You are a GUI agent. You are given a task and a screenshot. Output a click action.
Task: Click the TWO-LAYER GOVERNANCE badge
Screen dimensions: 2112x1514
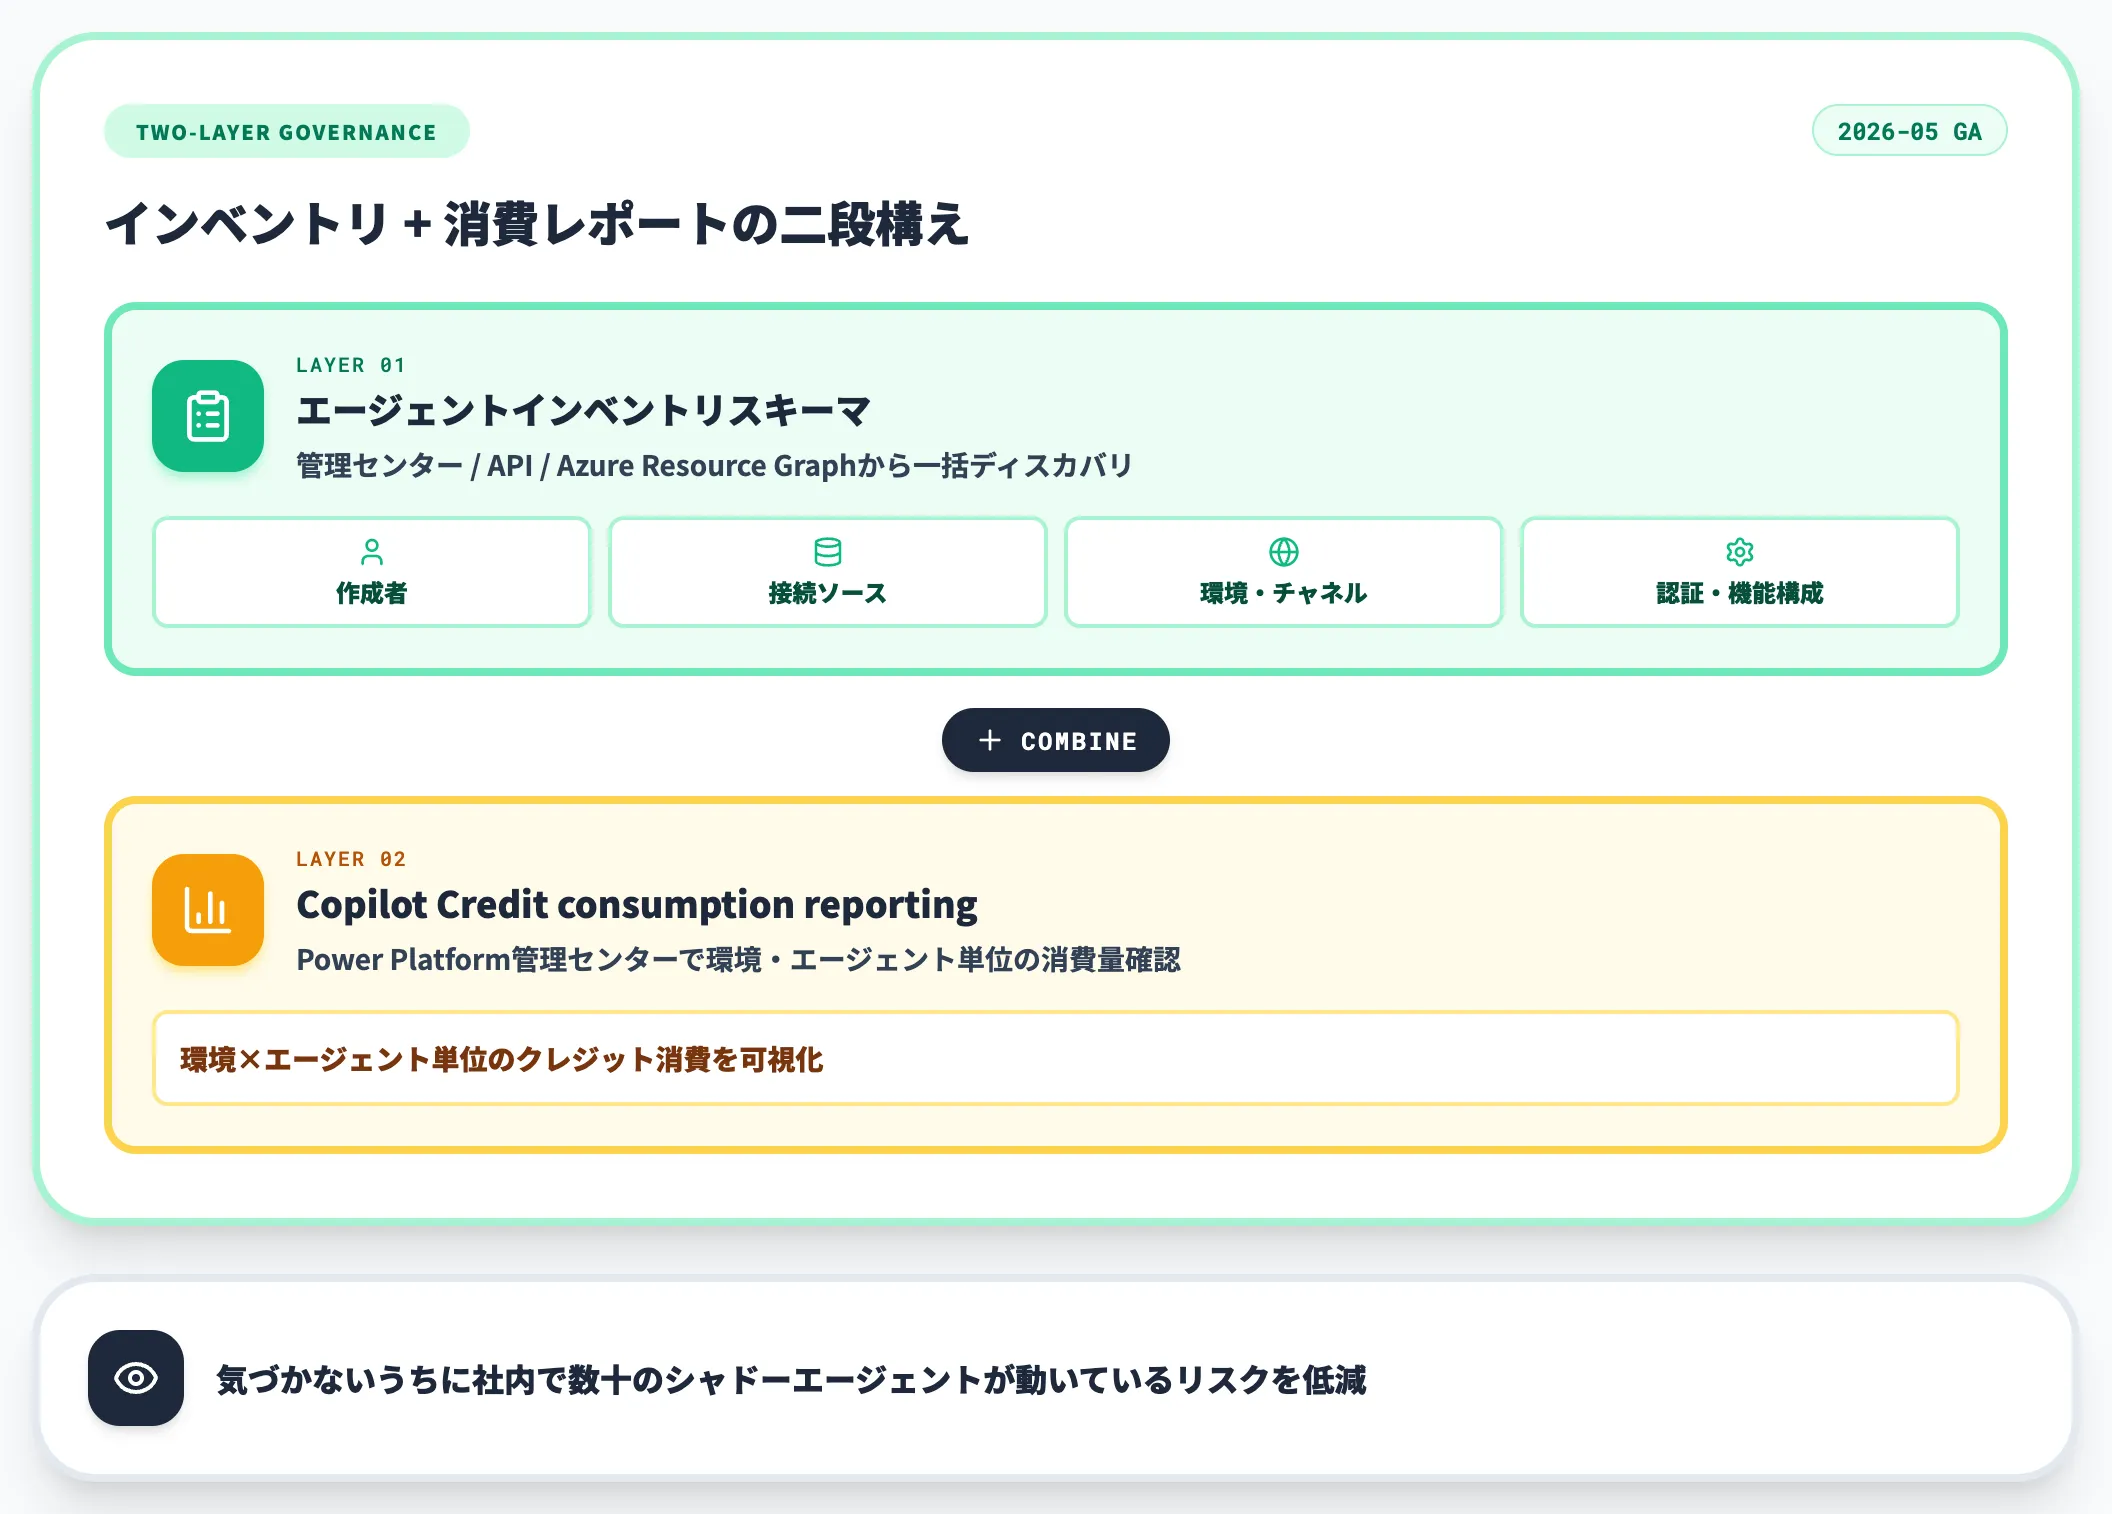[286, 132]
